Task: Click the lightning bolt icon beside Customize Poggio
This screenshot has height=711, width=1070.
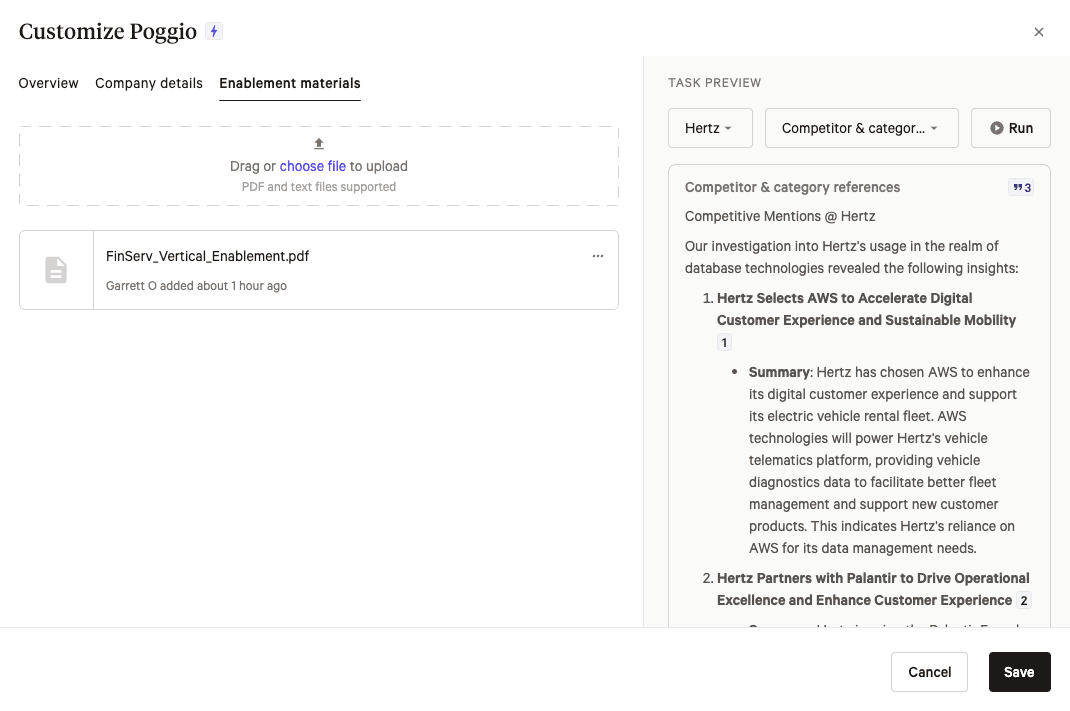Action: pos(214,31)
